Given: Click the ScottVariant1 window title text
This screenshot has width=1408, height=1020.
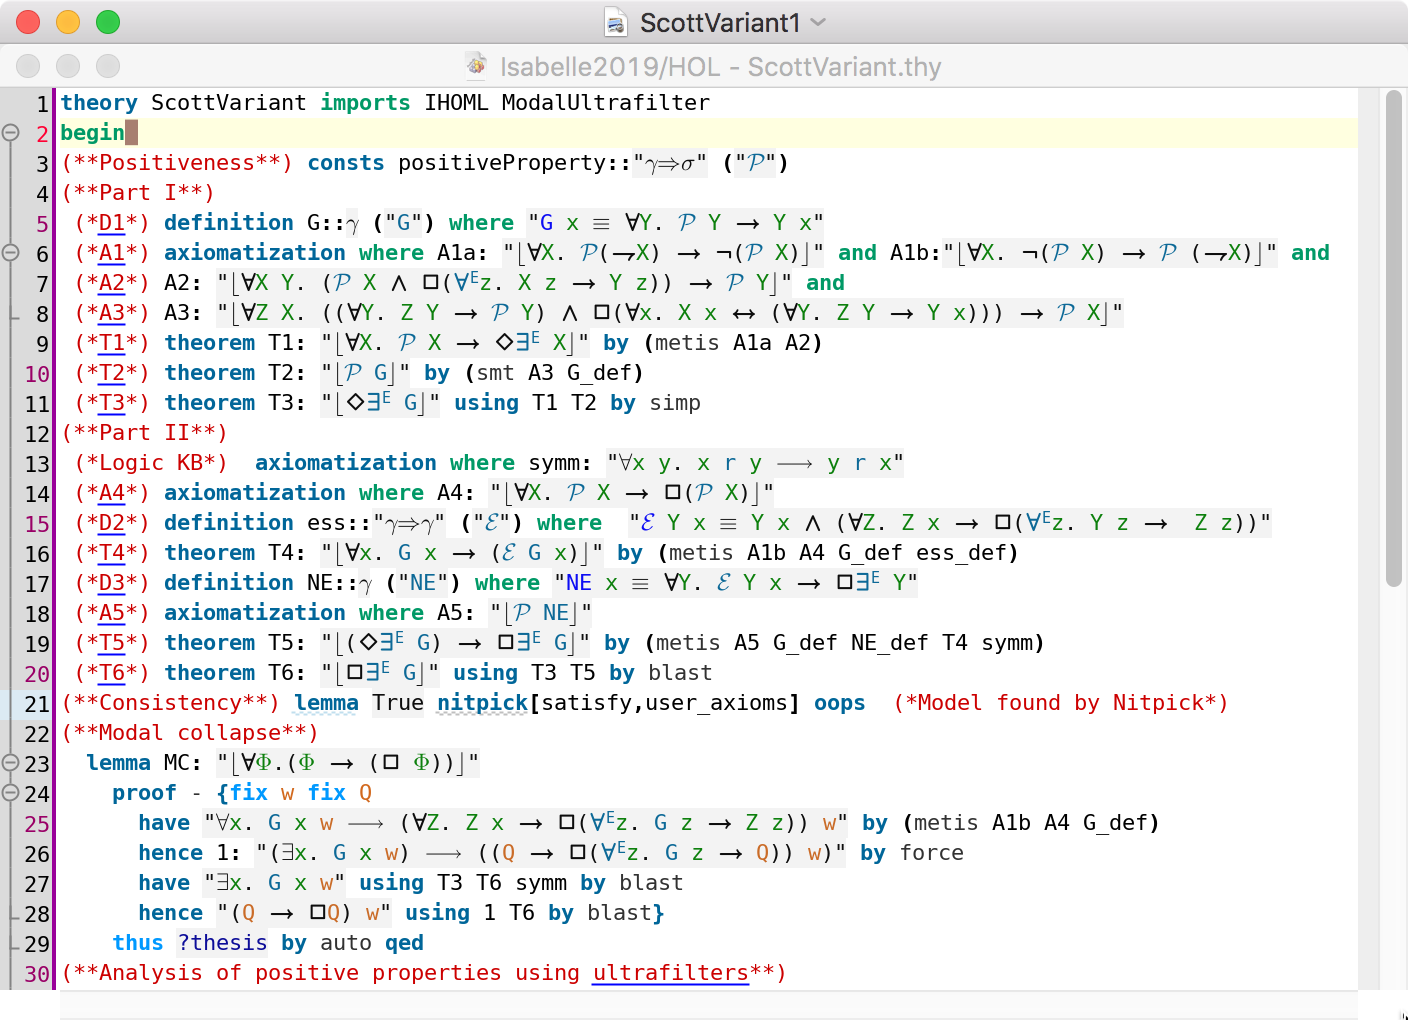Looking at the screenshot, I should tap(719, 22).
